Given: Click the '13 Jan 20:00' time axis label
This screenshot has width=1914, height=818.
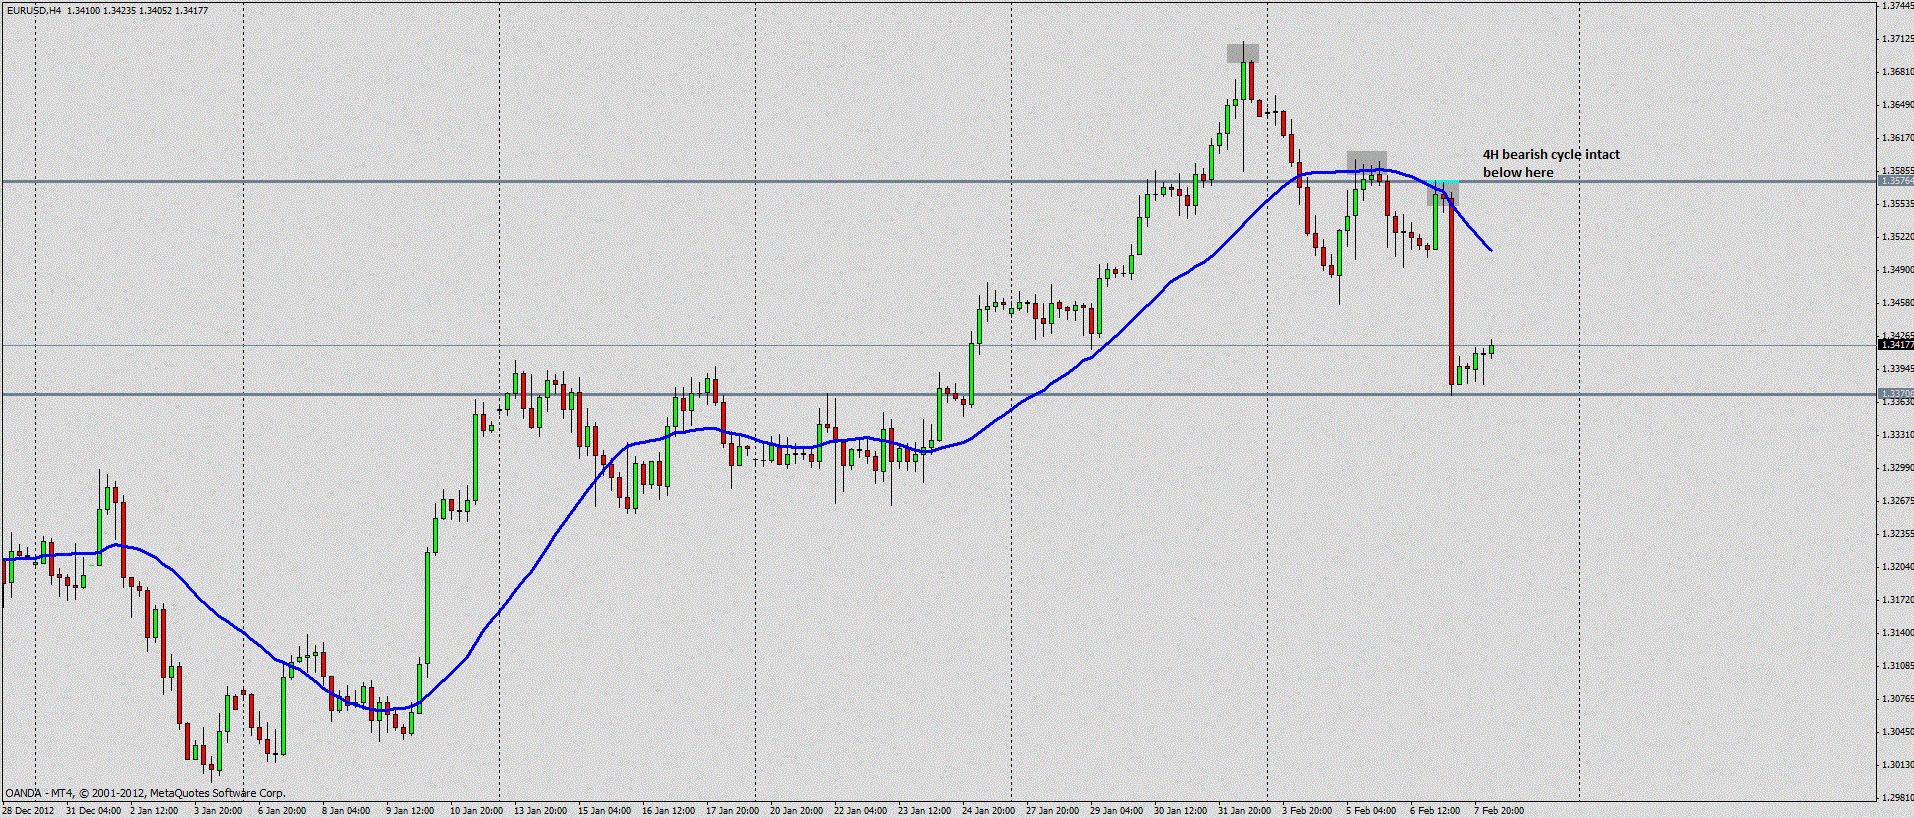Looking at the screenshot, I should (x=540, y=810).
